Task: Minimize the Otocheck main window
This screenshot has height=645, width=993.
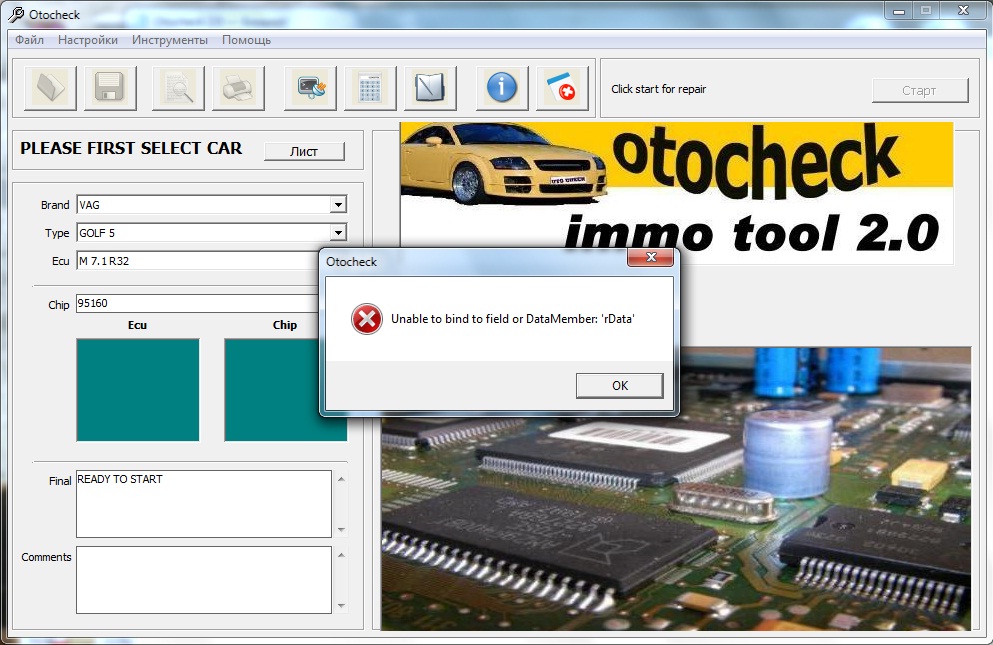Action: (899, 11)
